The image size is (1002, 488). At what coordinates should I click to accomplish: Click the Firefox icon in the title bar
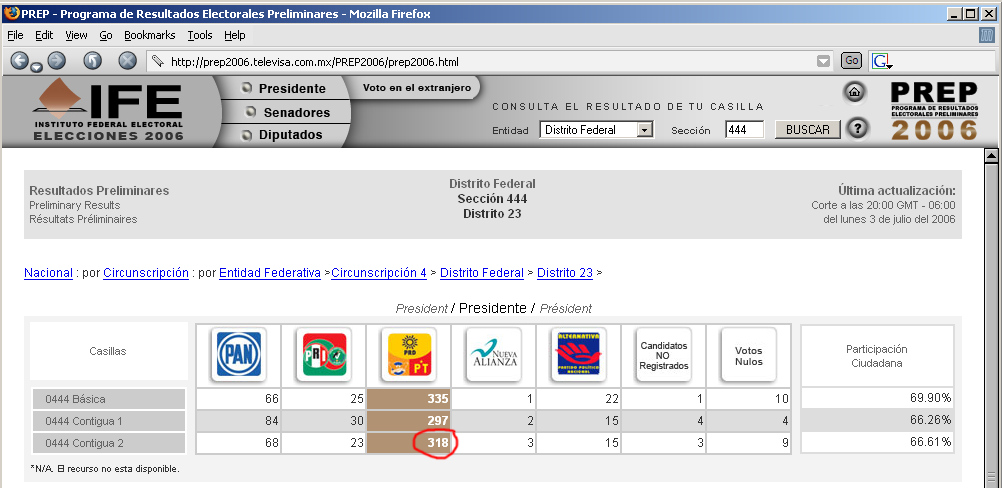12,13
